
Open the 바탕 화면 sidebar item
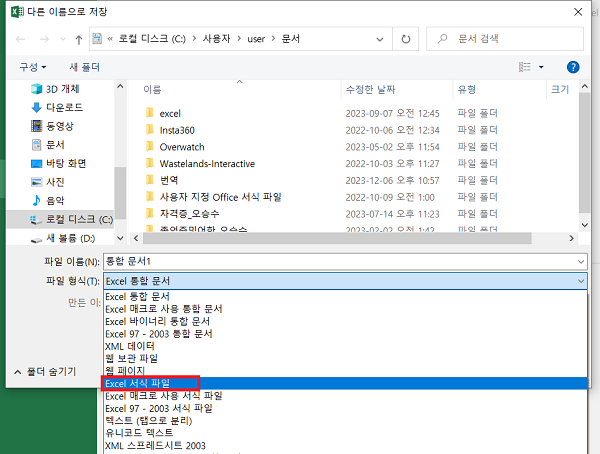(65, 163)
